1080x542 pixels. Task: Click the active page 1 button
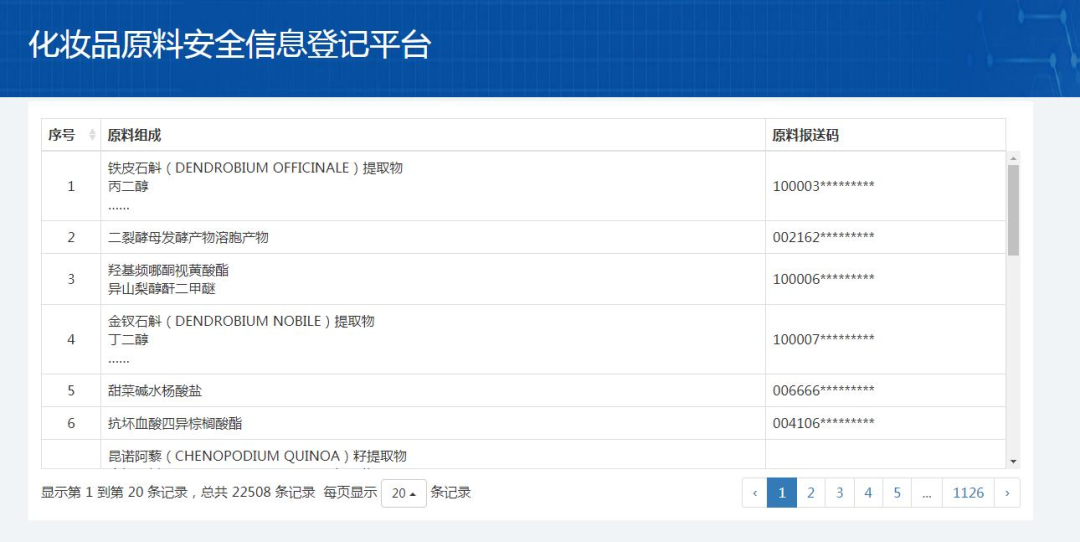point(782,492)
